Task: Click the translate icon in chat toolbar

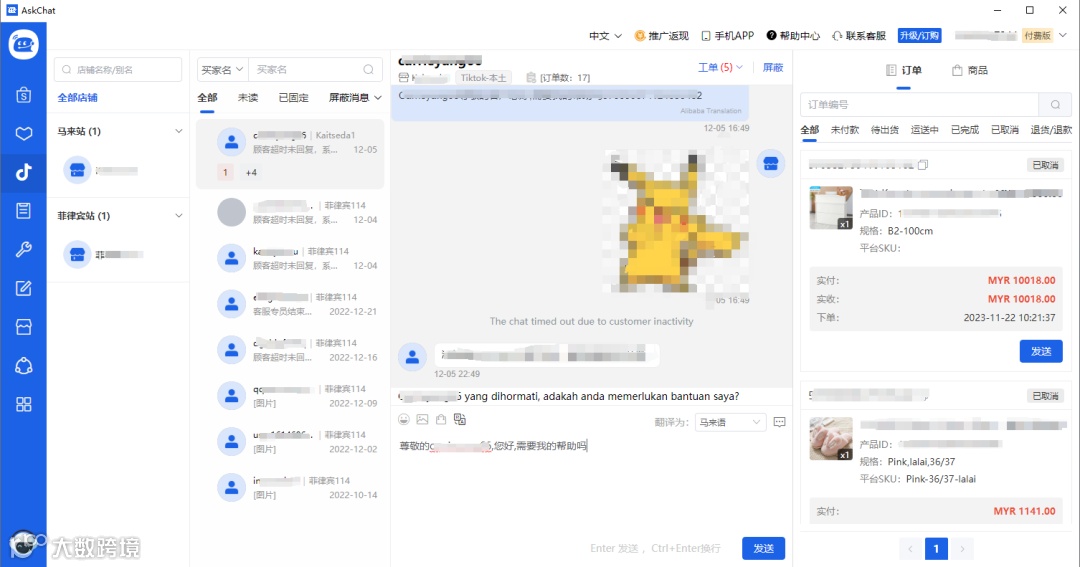Action: coord(459,420)
